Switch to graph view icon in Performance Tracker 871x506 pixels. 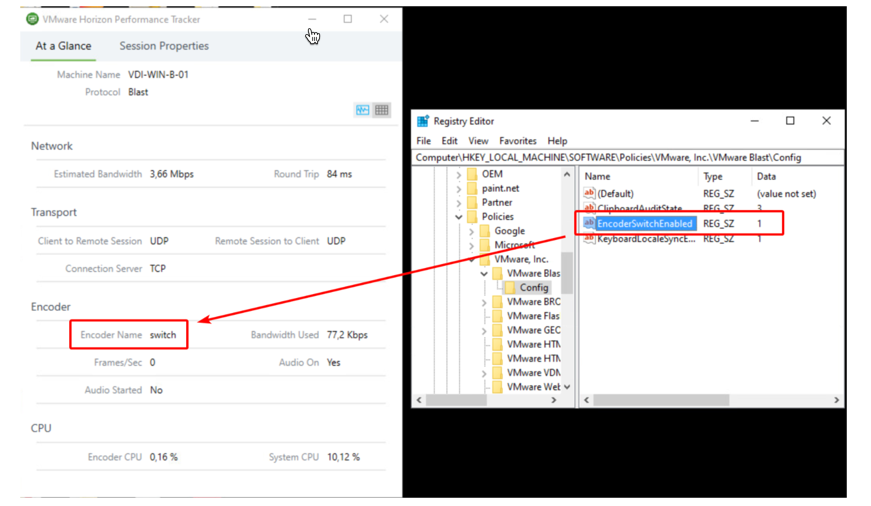(362, 110)
